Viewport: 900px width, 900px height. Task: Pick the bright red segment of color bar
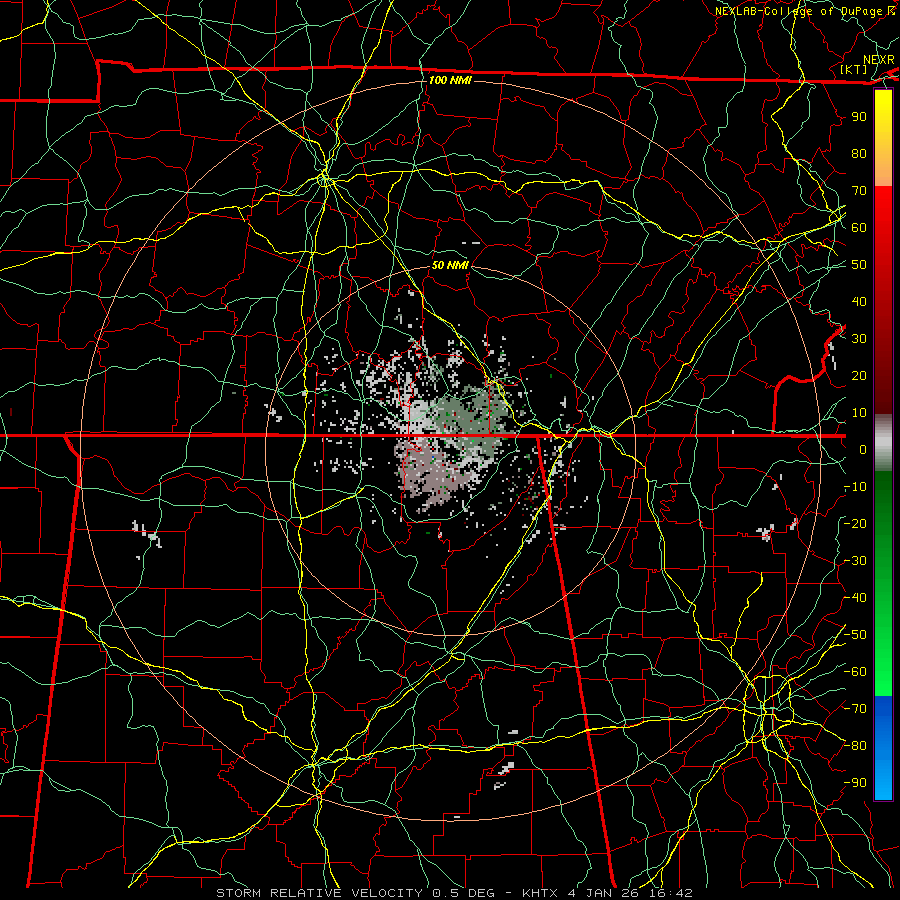click(883, 218)
